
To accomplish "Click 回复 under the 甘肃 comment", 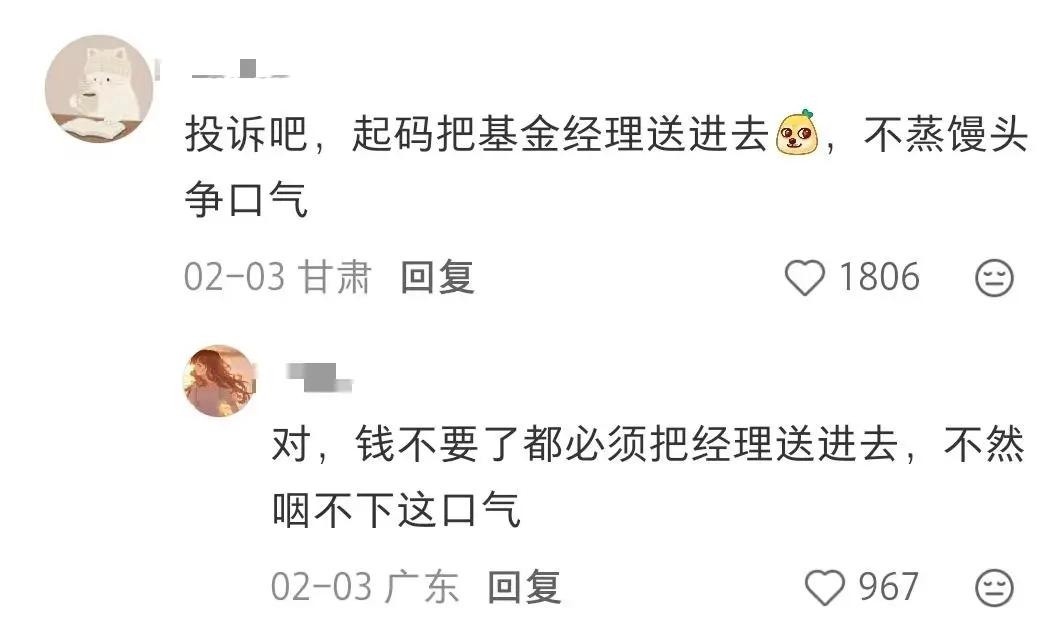I will 437,277.
